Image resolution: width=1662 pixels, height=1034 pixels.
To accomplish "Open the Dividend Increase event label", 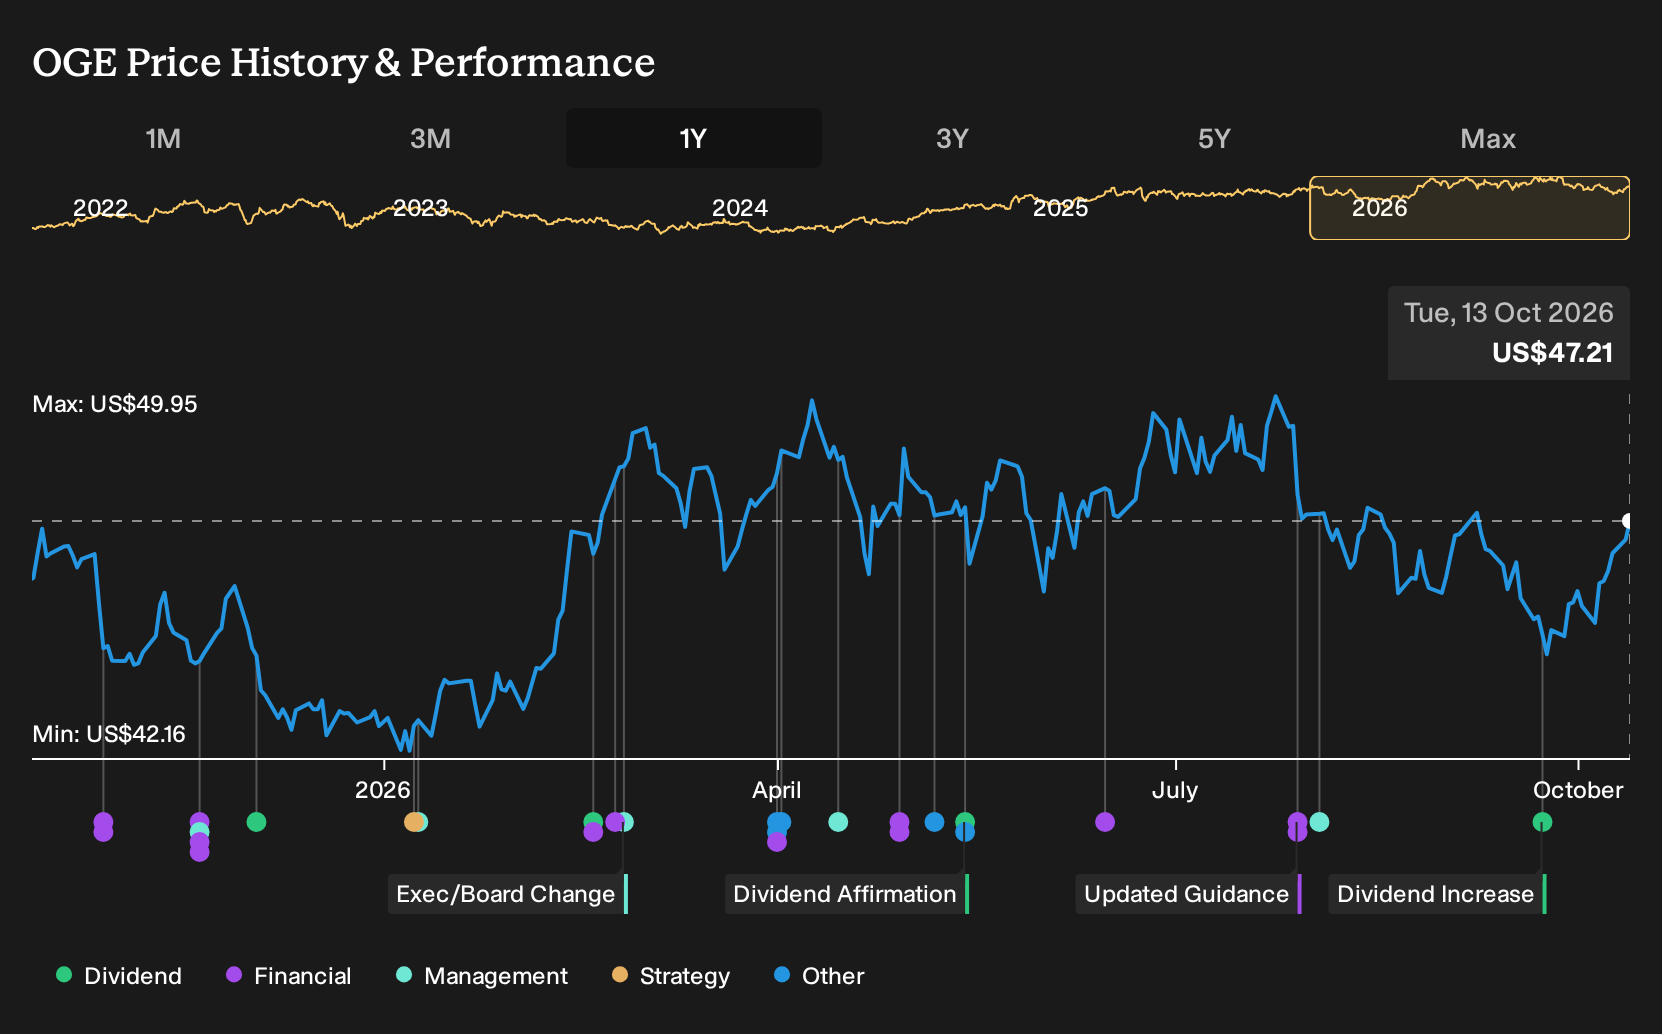I will coord(1437,894).
